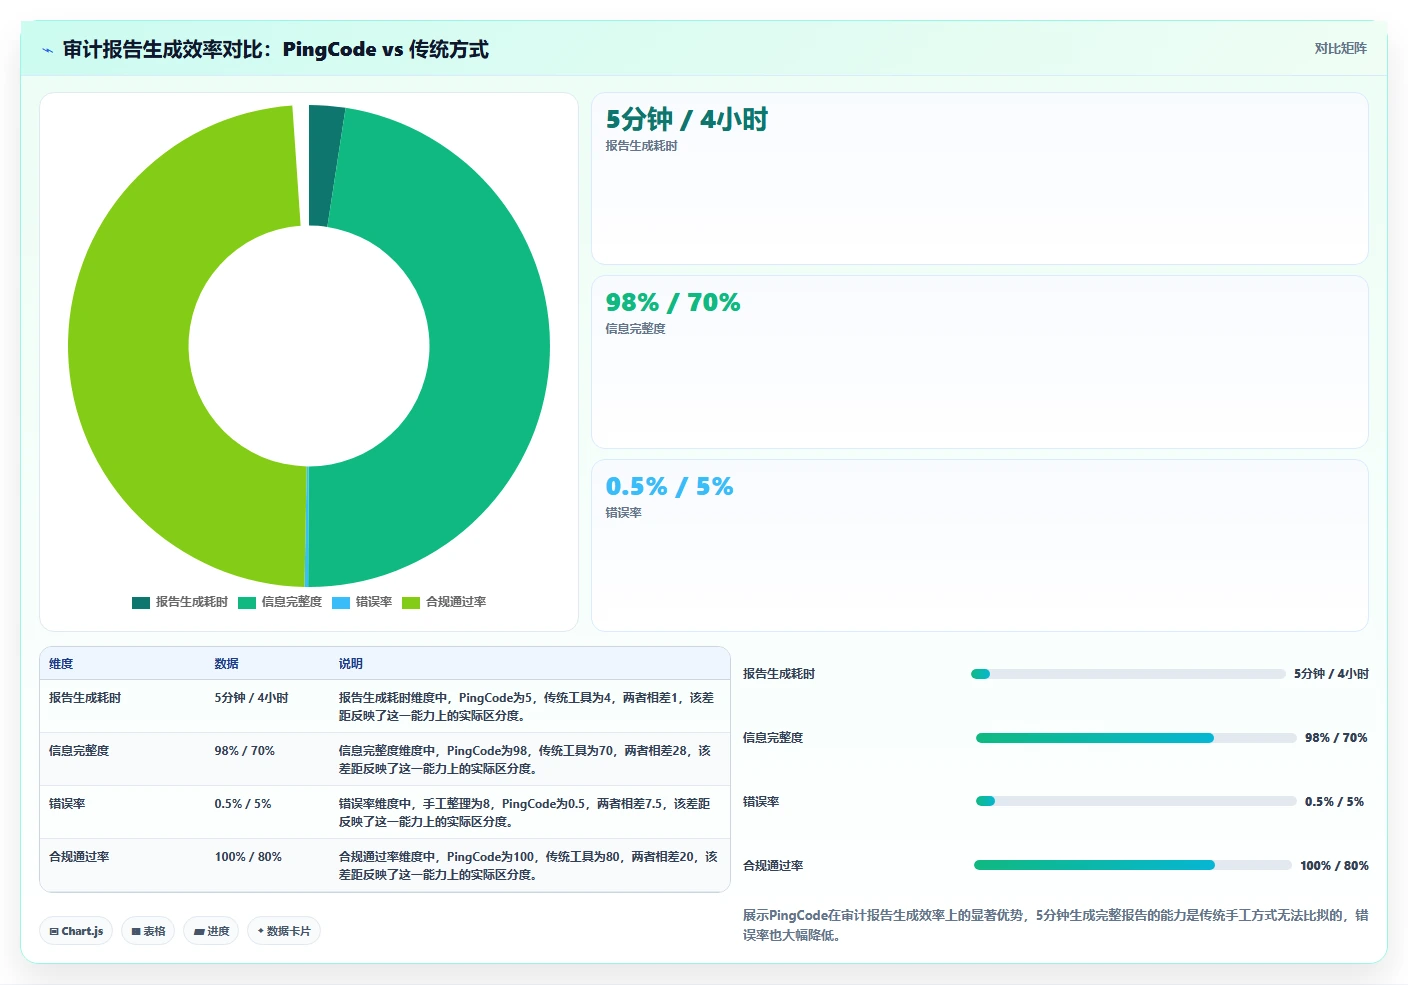This screenshot has height=985, width=1408.
Task: Click the 维度 column header
Action: [x=61, y=664]
